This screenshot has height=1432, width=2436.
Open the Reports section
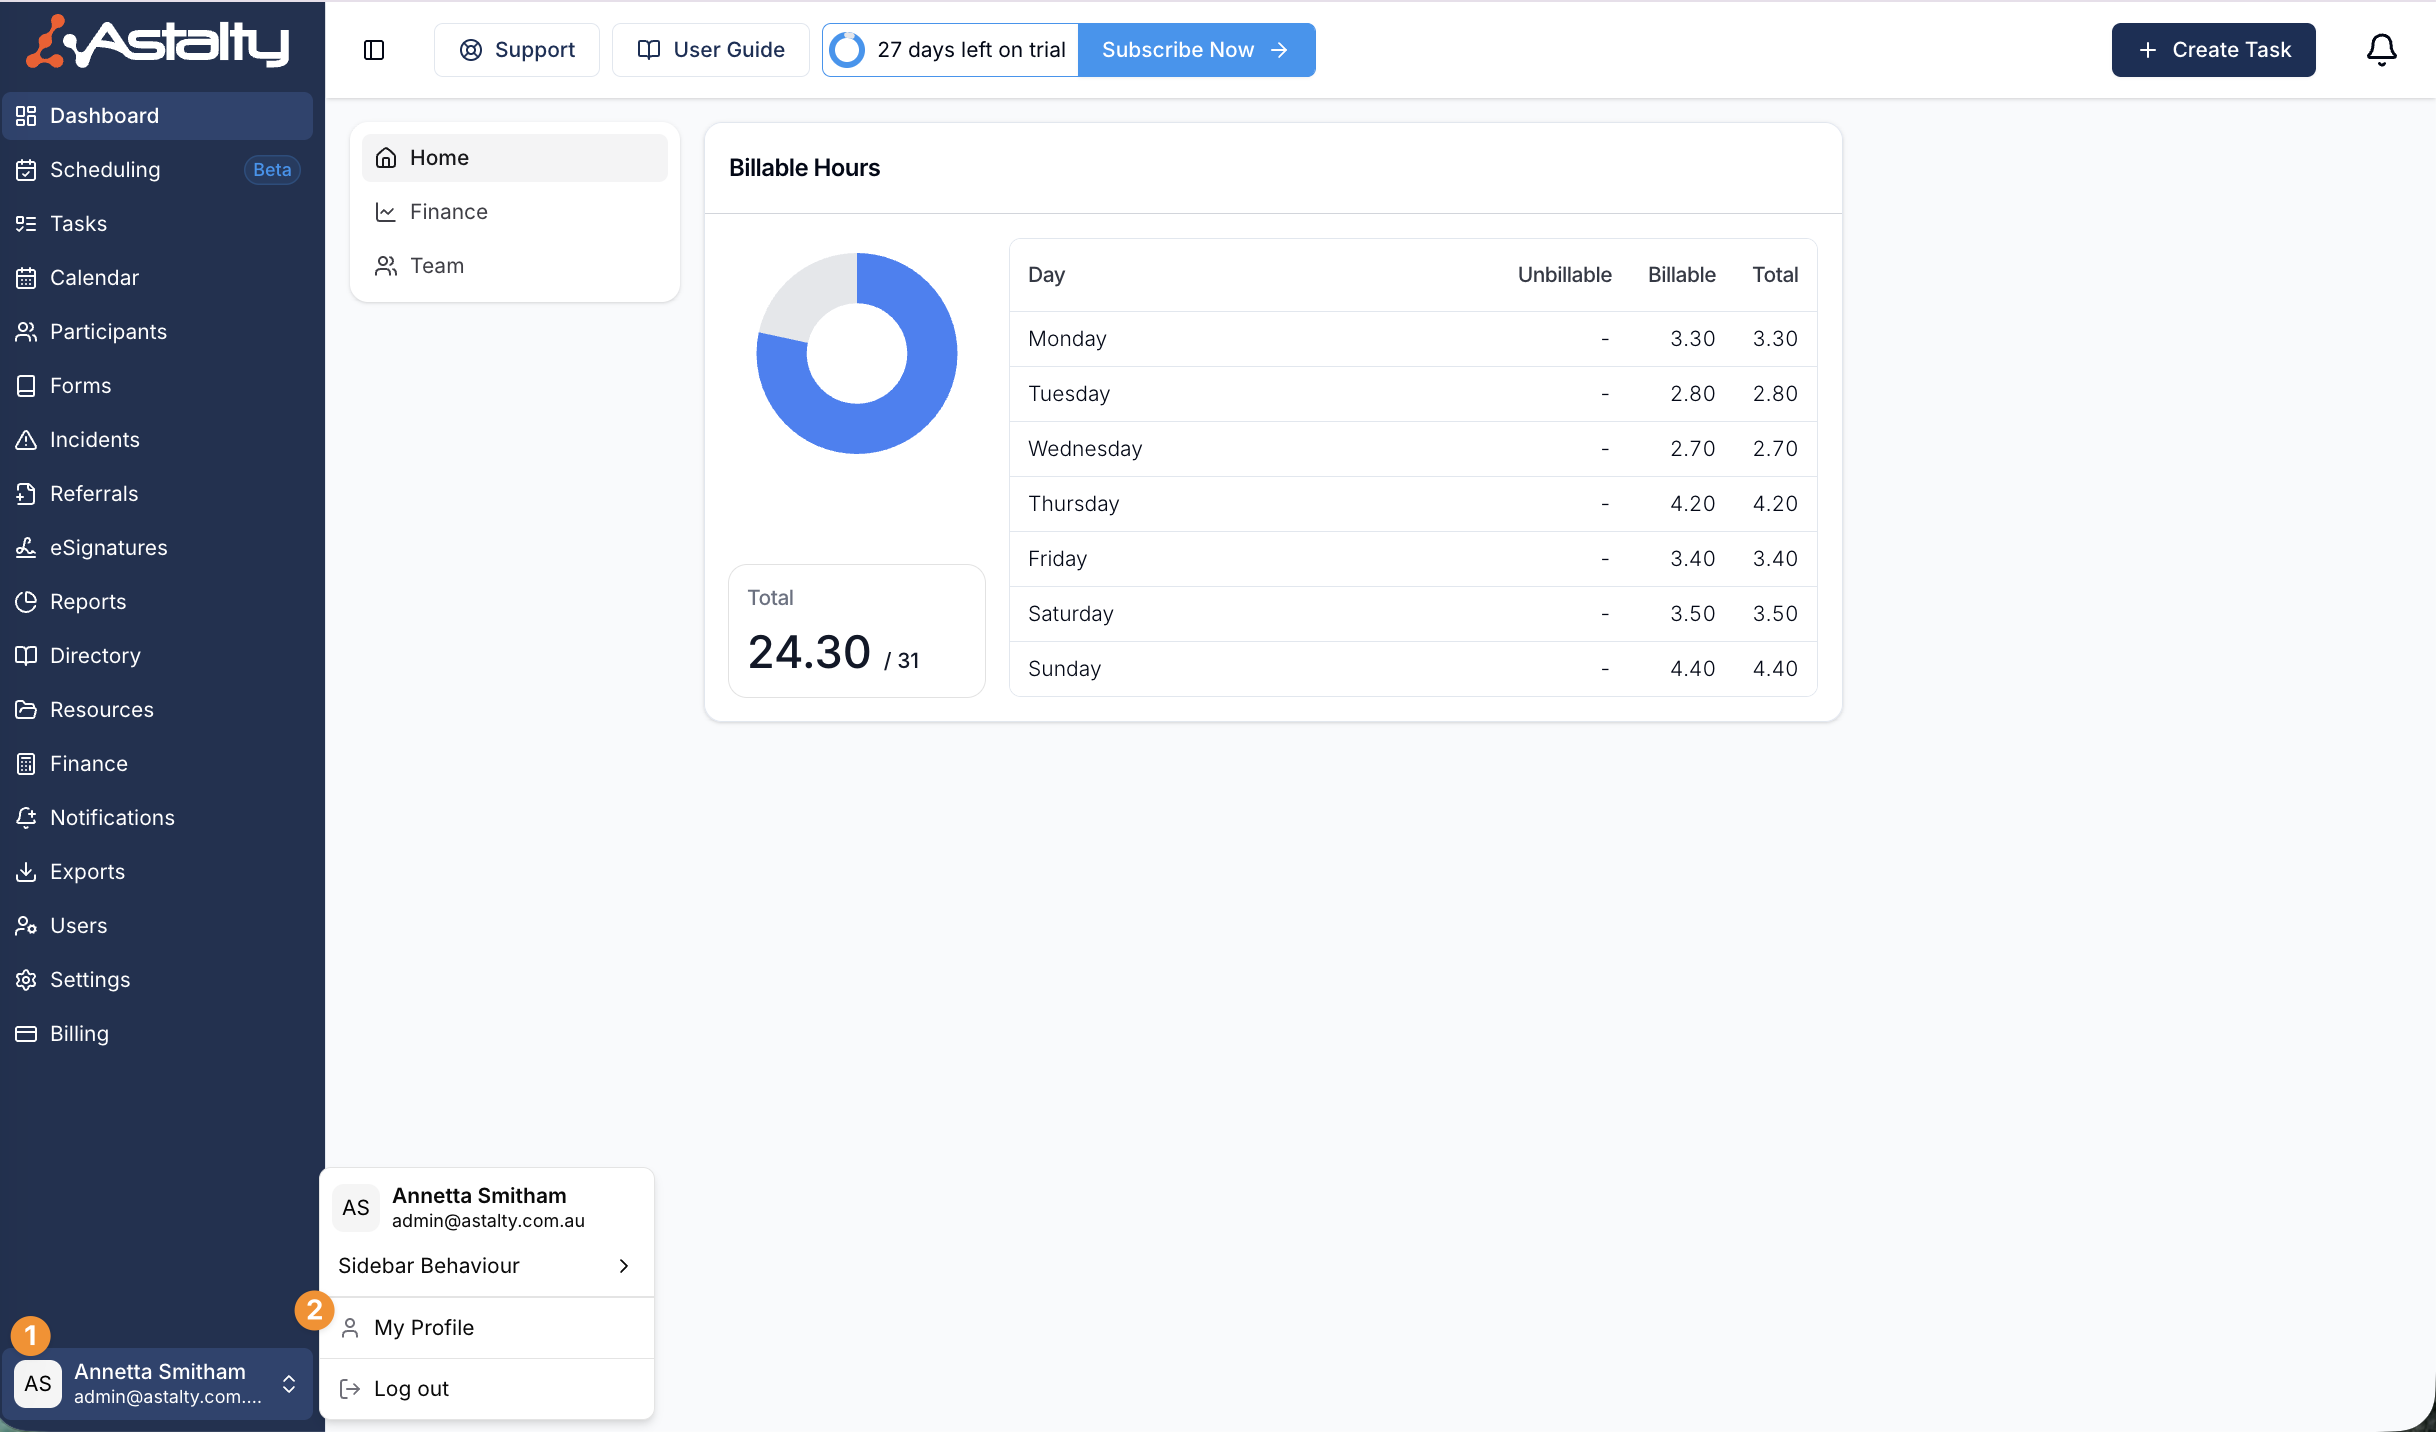(88, 602)
